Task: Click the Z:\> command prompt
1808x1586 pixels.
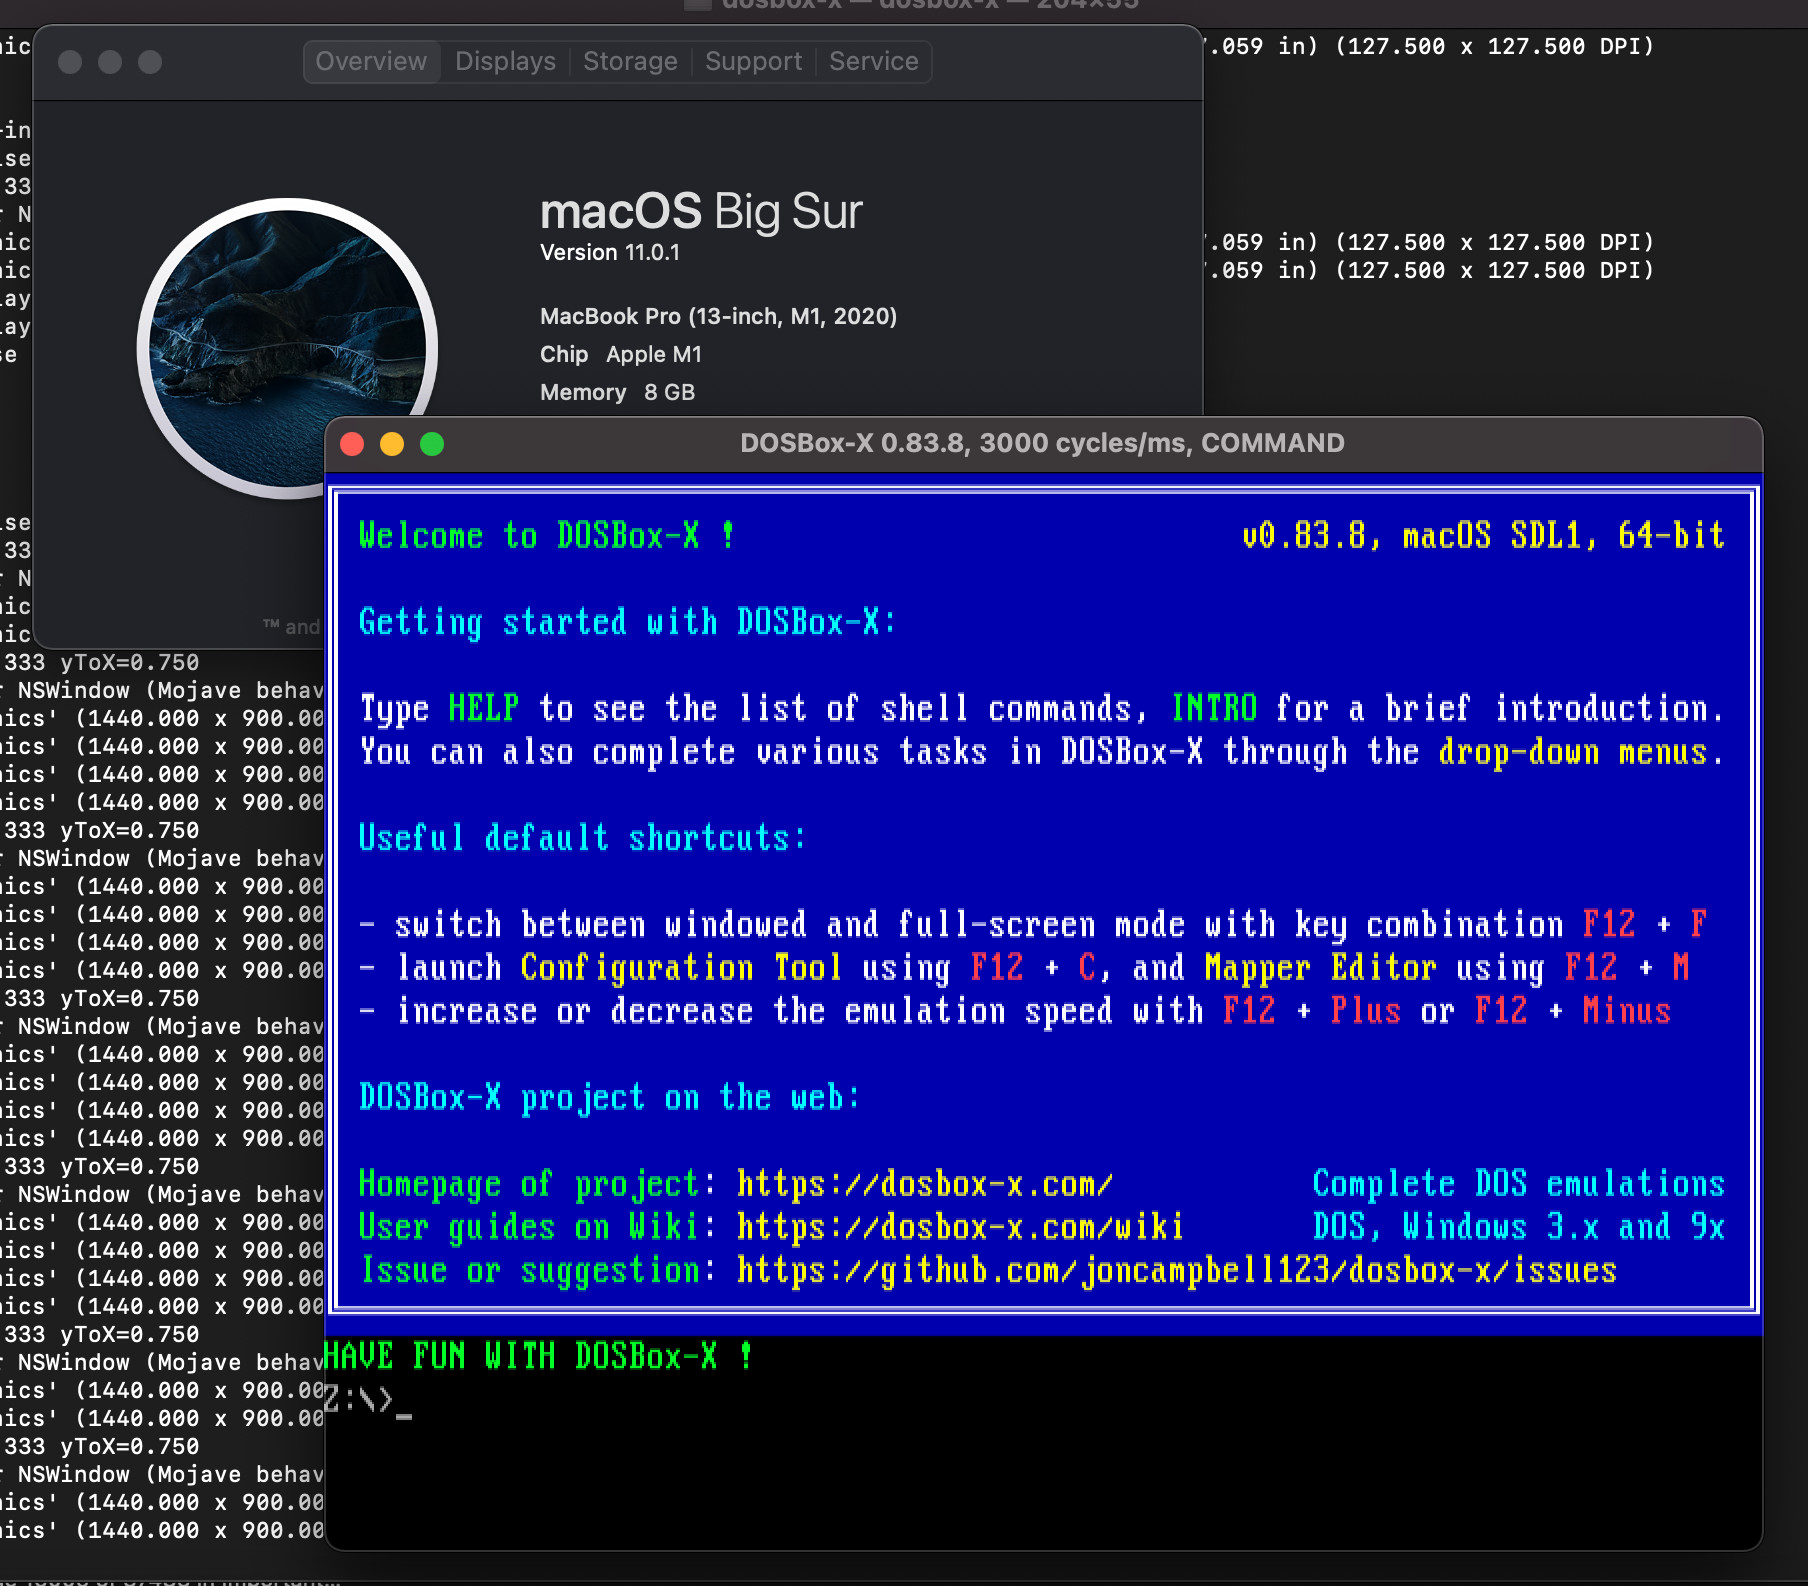Action: coord(359,1400)
